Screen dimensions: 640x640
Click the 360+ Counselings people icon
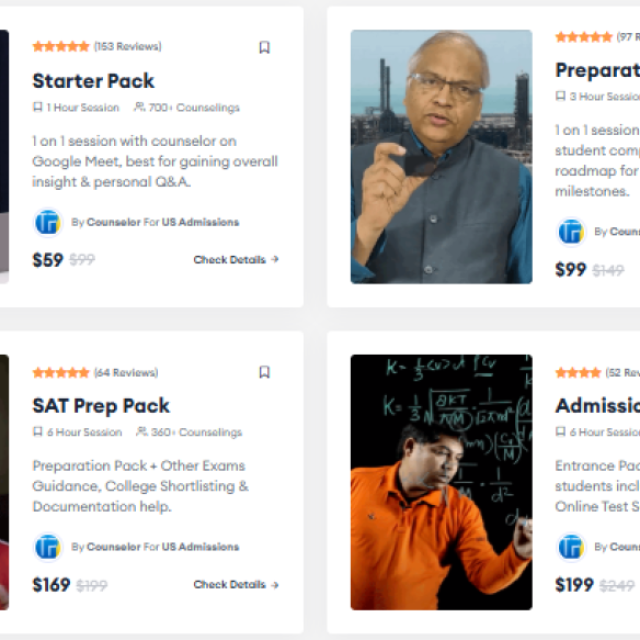pos(142,432)
